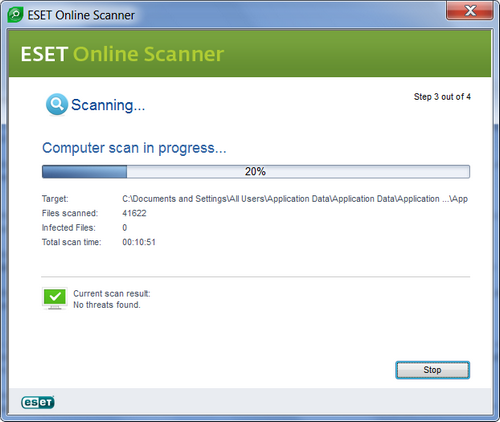Click the 'Current scan result:' label
The image size is (500, 422).
click(112, 294)
